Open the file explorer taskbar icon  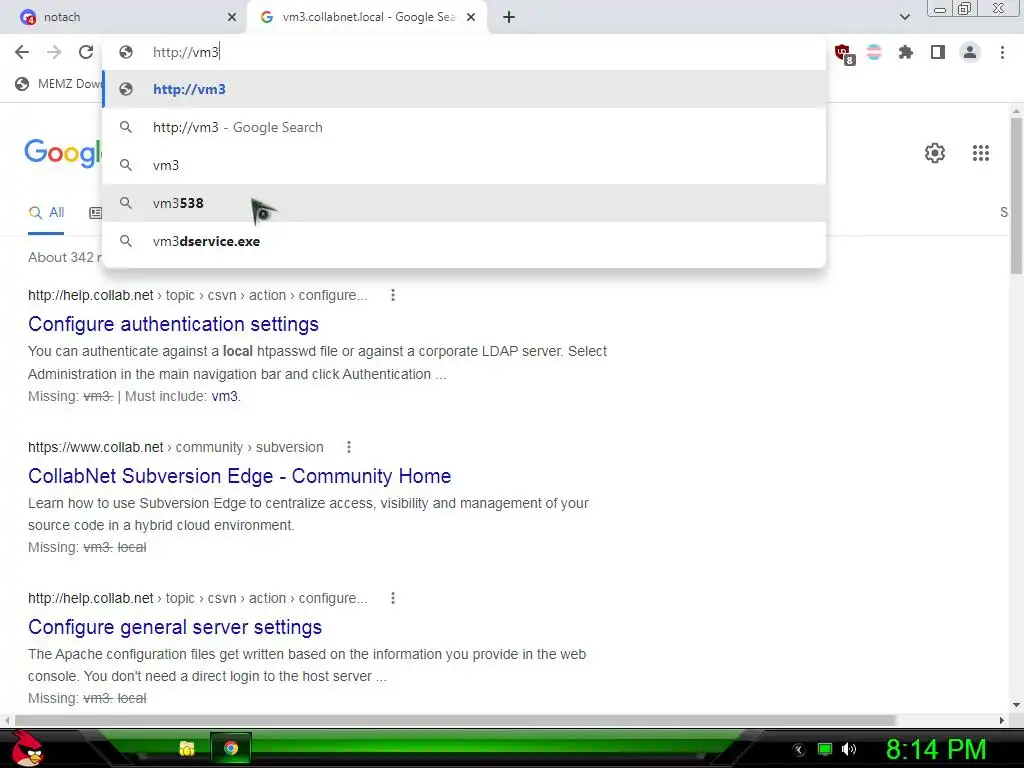[187, 748]
